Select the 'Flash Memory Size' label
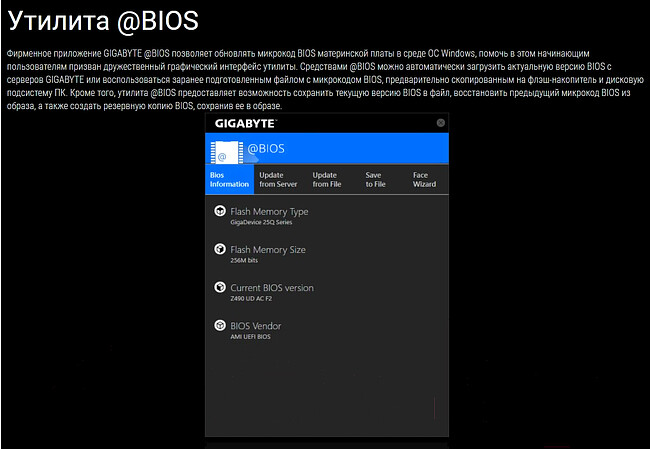This screenshot has width=650, height=449. [268, 250]
